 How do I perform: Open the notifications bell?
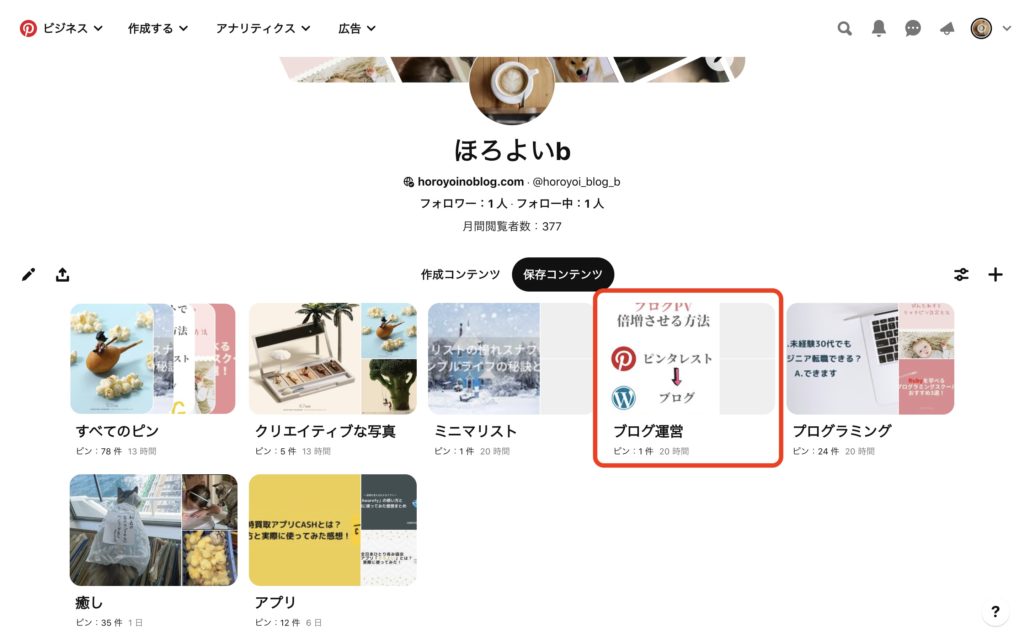point(879,28)
